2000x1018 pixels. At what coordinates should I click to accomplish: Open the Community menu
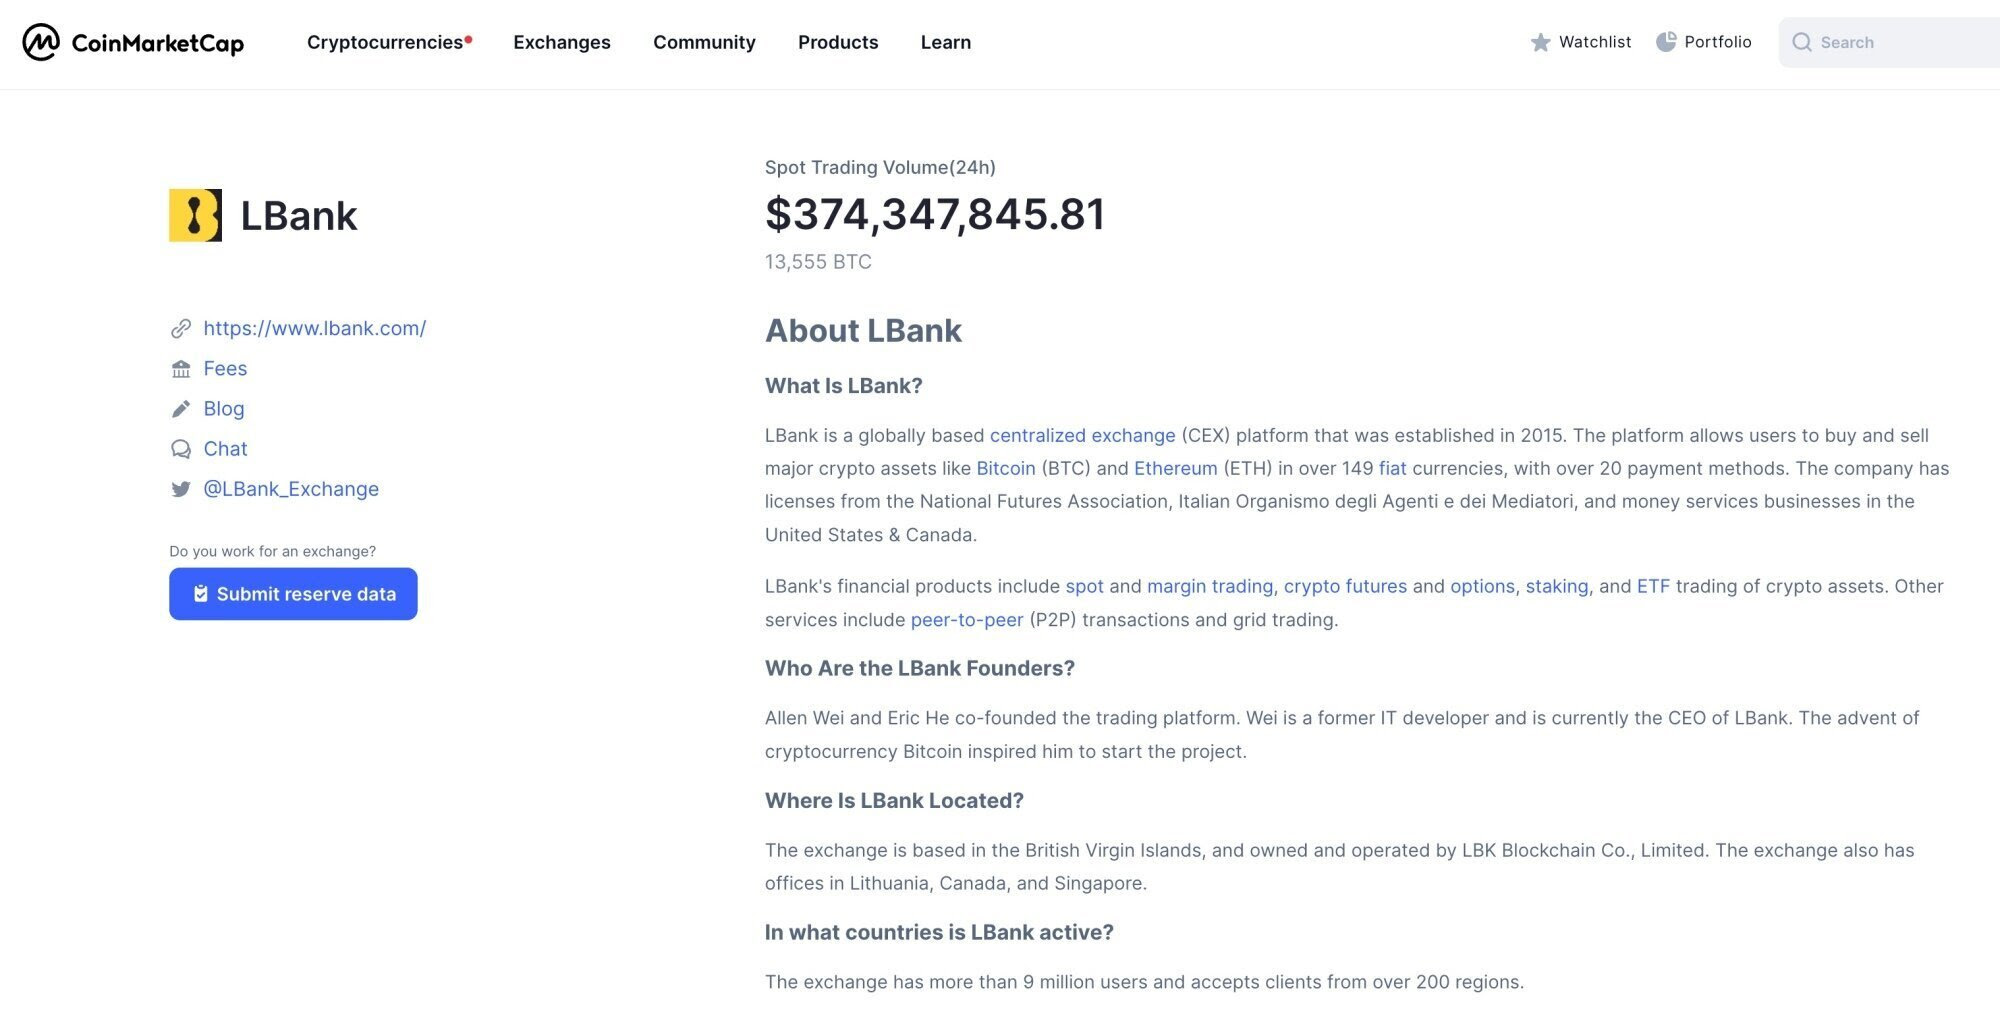[704, 42]
